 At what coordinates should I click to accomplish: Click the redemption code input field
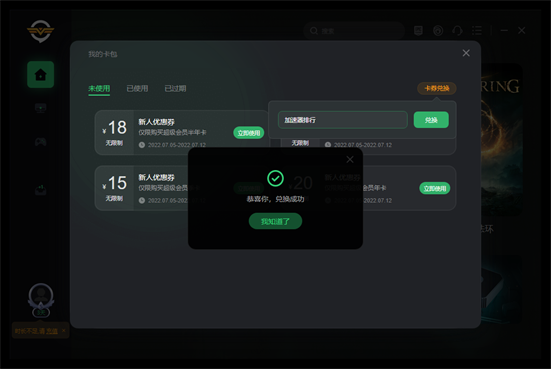click(343, 120)
